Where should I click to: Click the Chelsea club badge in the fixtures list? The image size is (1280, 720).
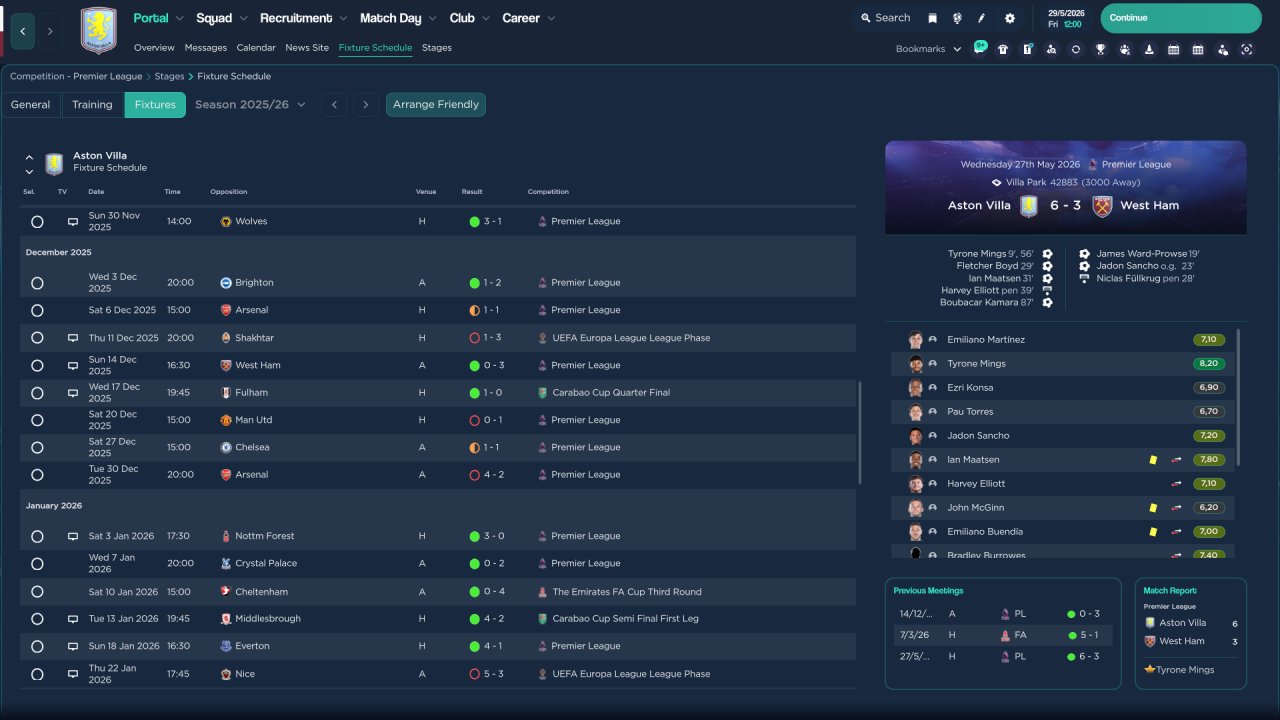(x=226, y=447)
